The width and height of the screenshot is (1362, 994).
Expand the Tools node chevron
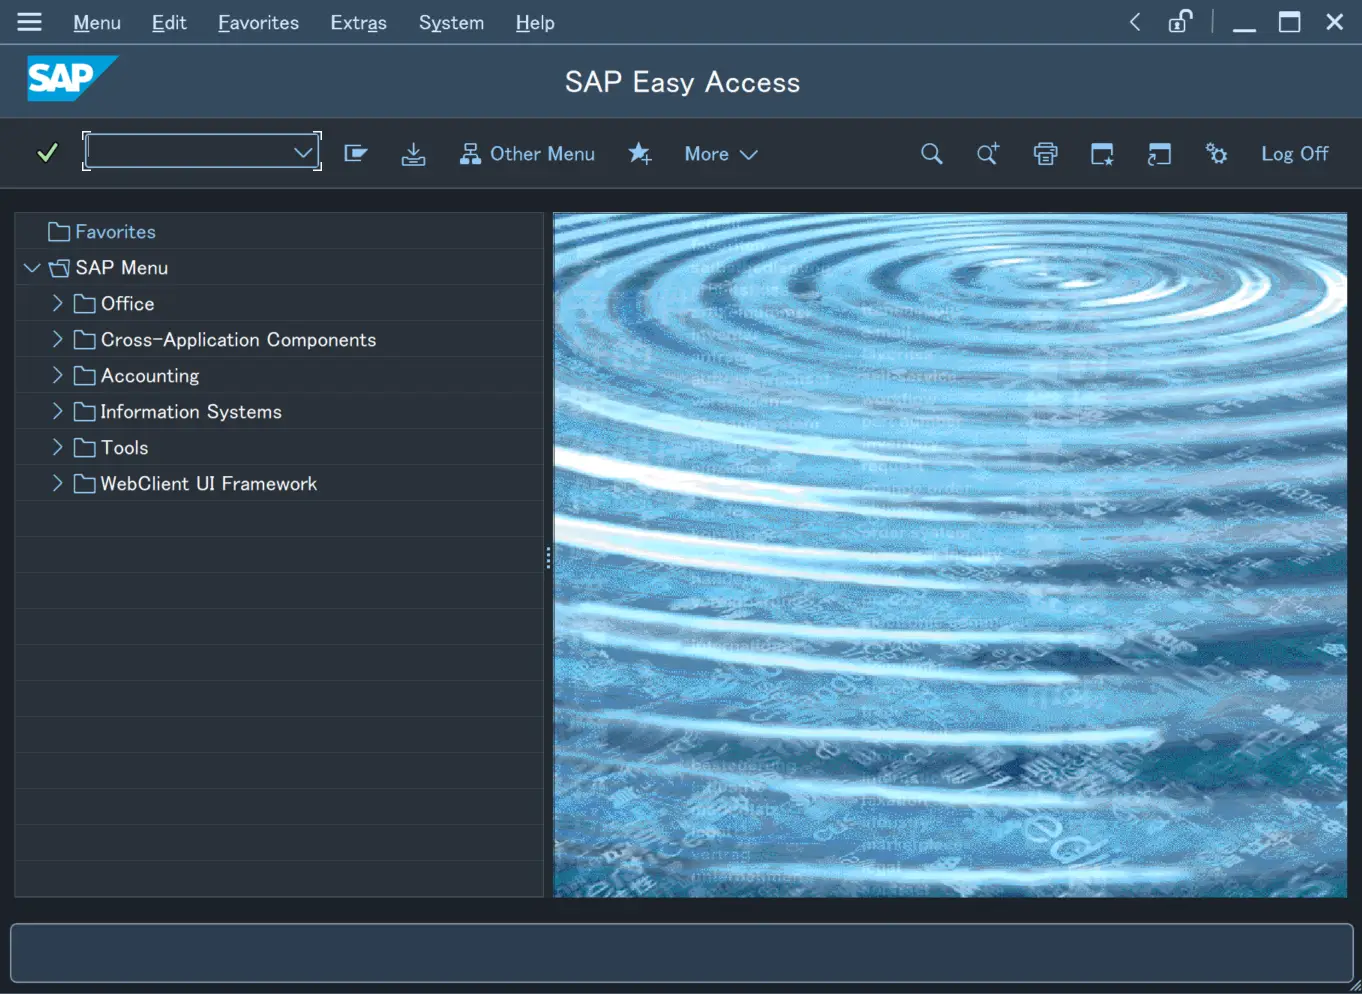coord(57,447)
